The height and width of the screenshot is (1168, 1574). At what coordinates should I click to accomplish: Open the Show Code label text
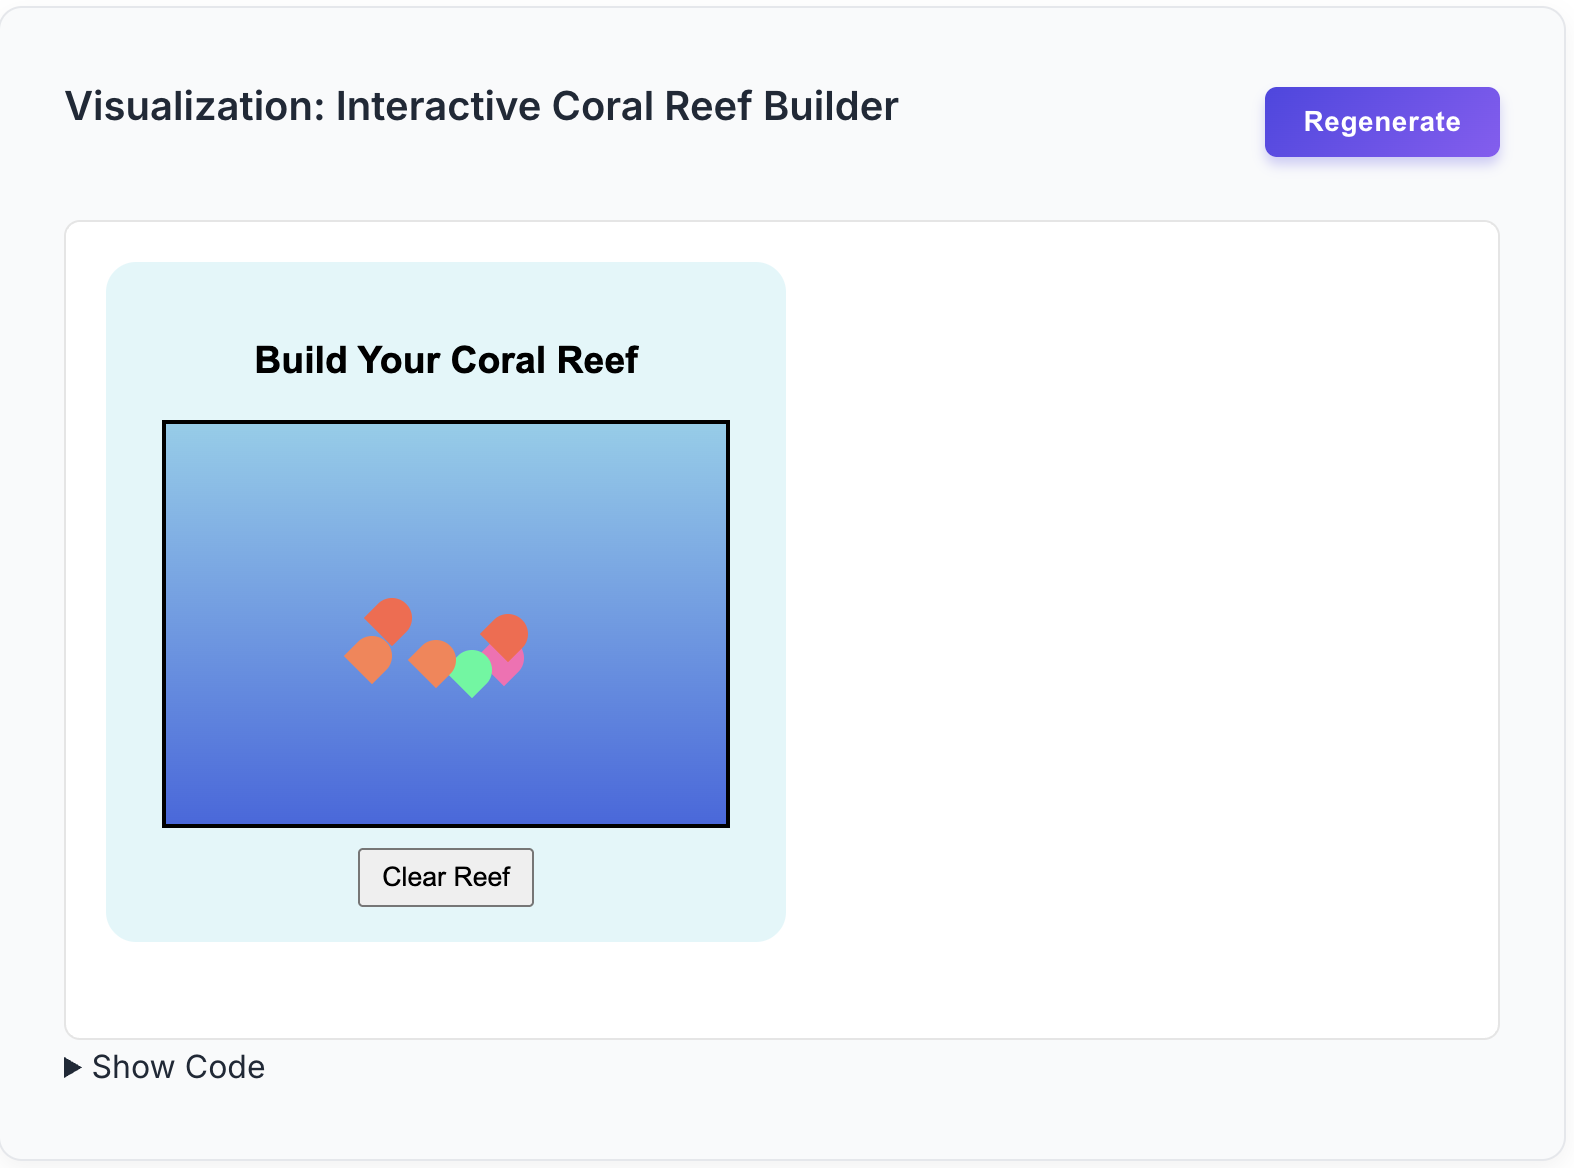(x=178, y=1067)
